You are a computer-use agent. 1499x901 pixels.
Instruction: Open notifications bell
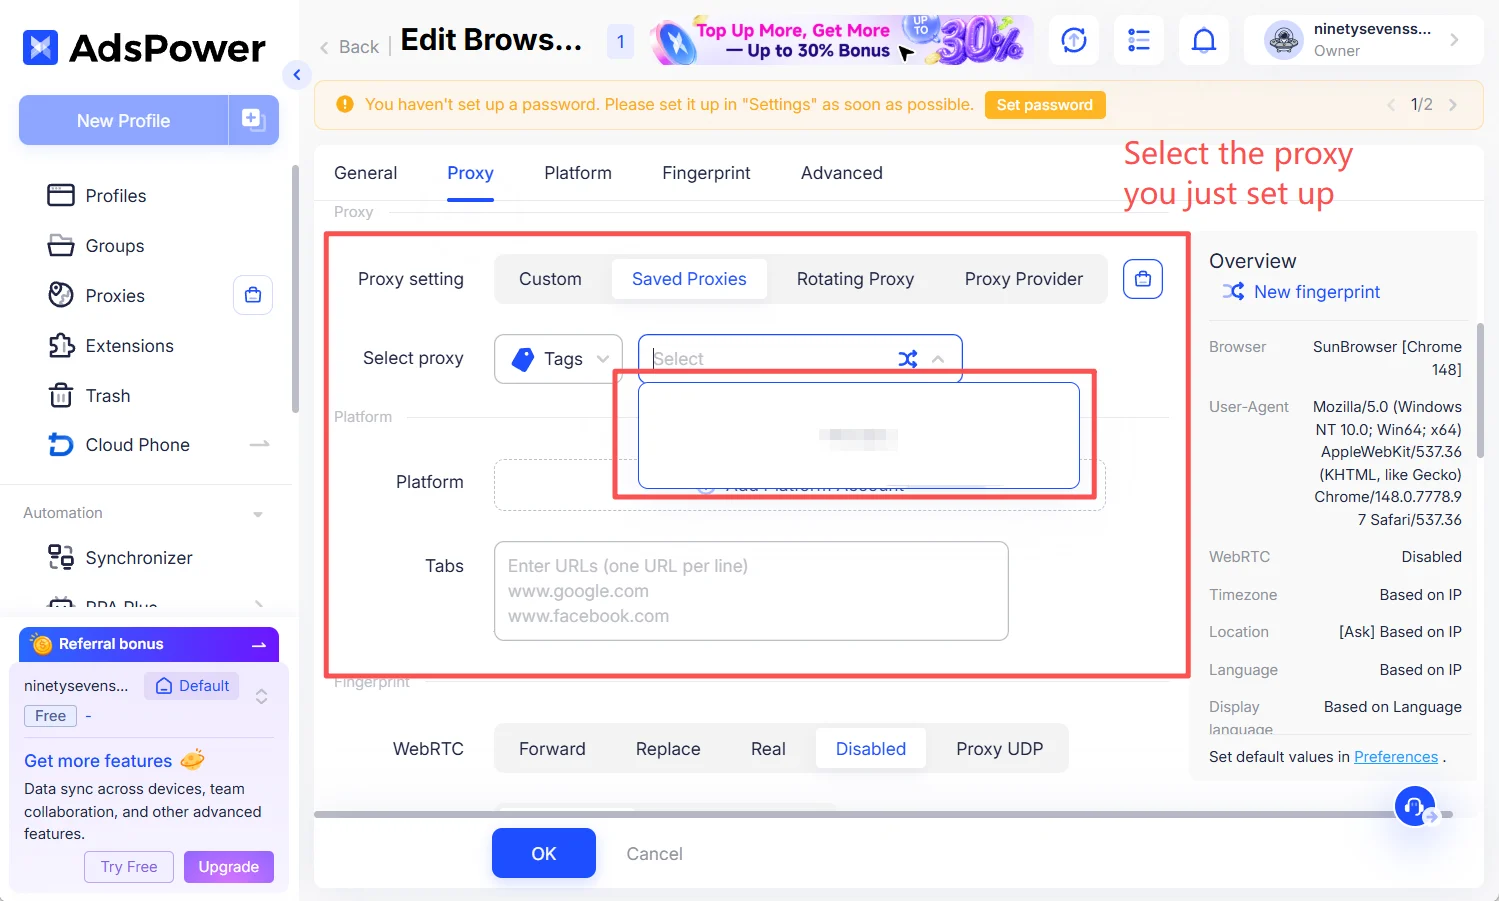(x=1204, y=40)
